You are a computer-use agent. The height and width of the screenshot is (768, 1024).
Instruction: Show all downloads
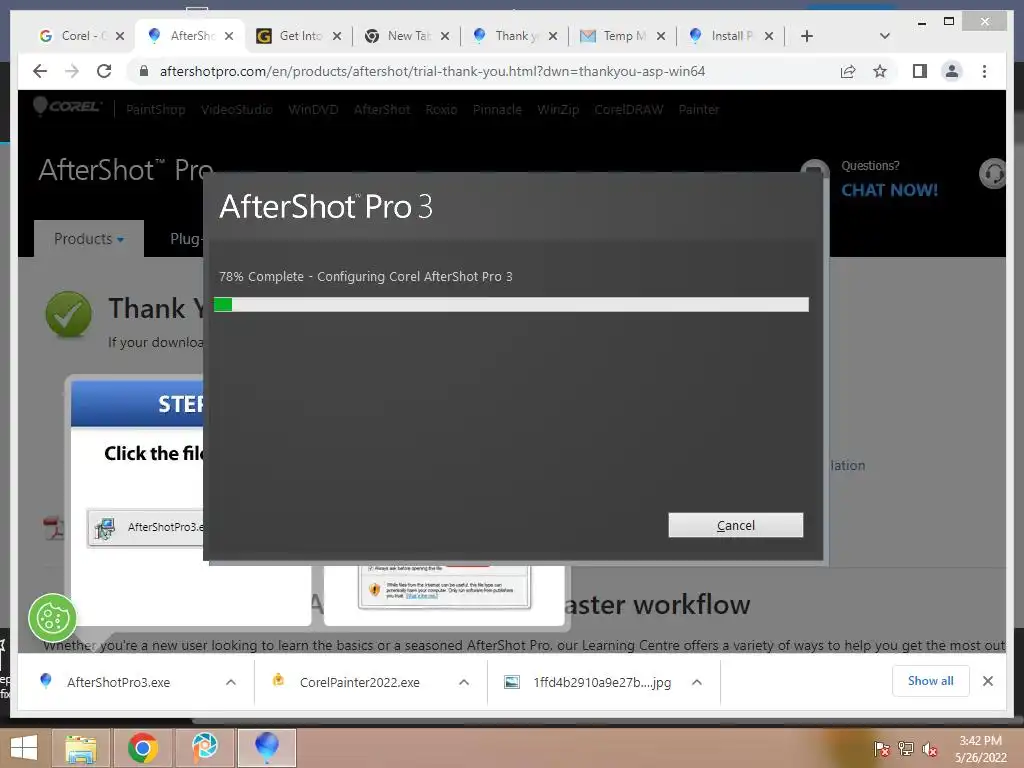(931, 681)
